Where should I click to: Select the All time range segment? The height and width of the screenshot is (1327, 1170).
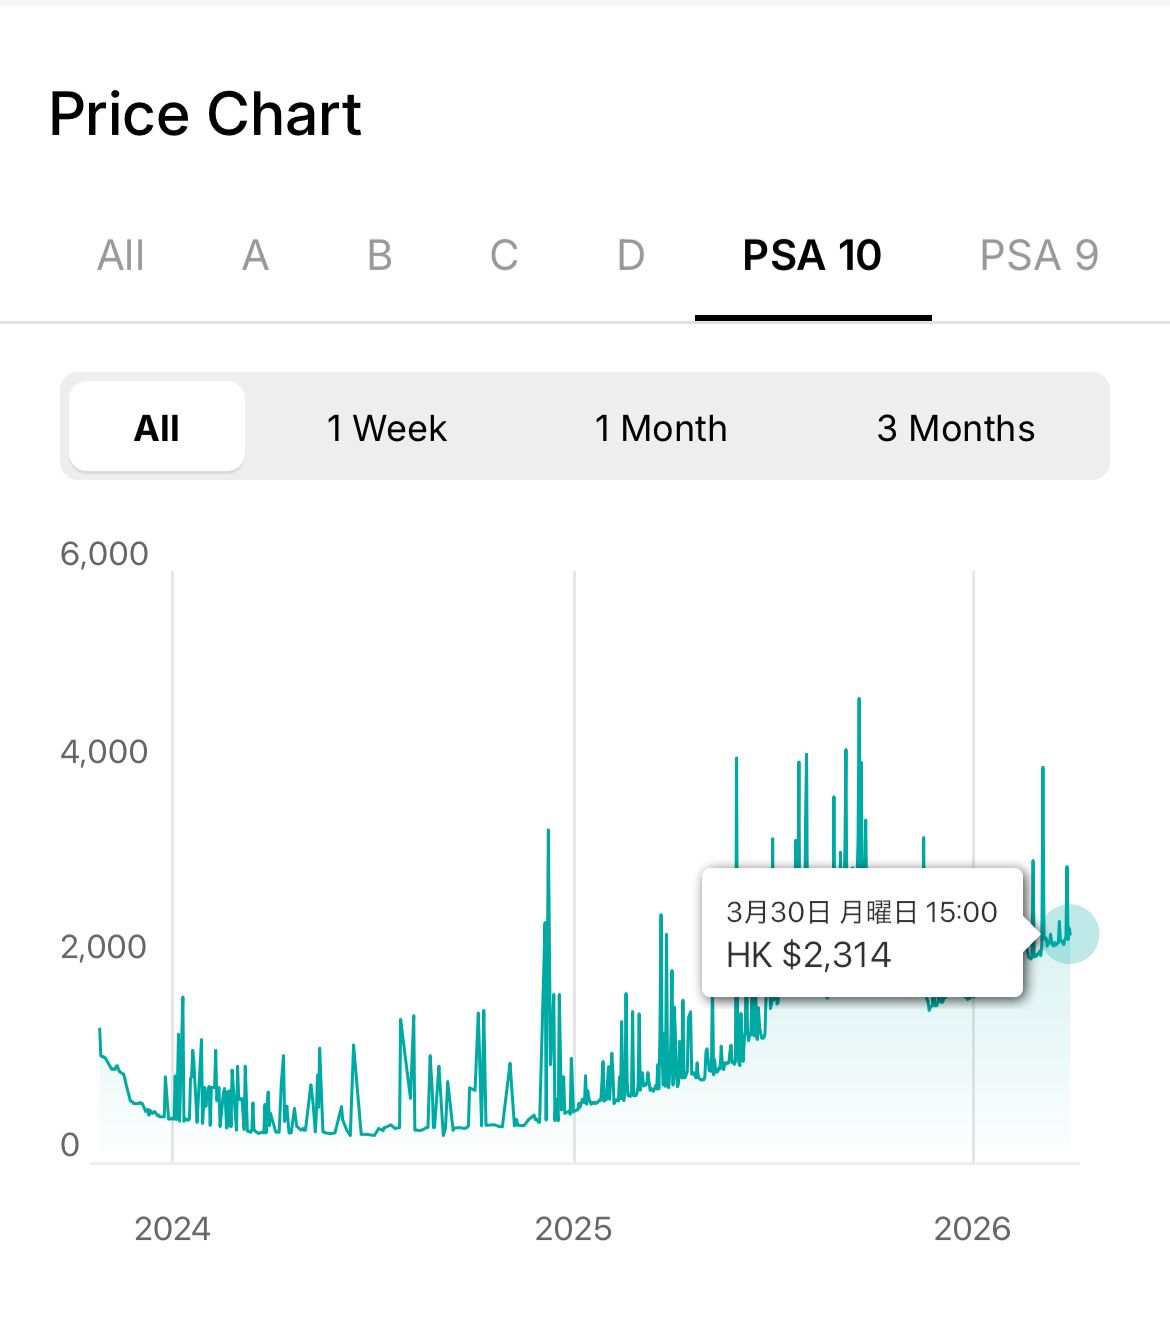157,428
